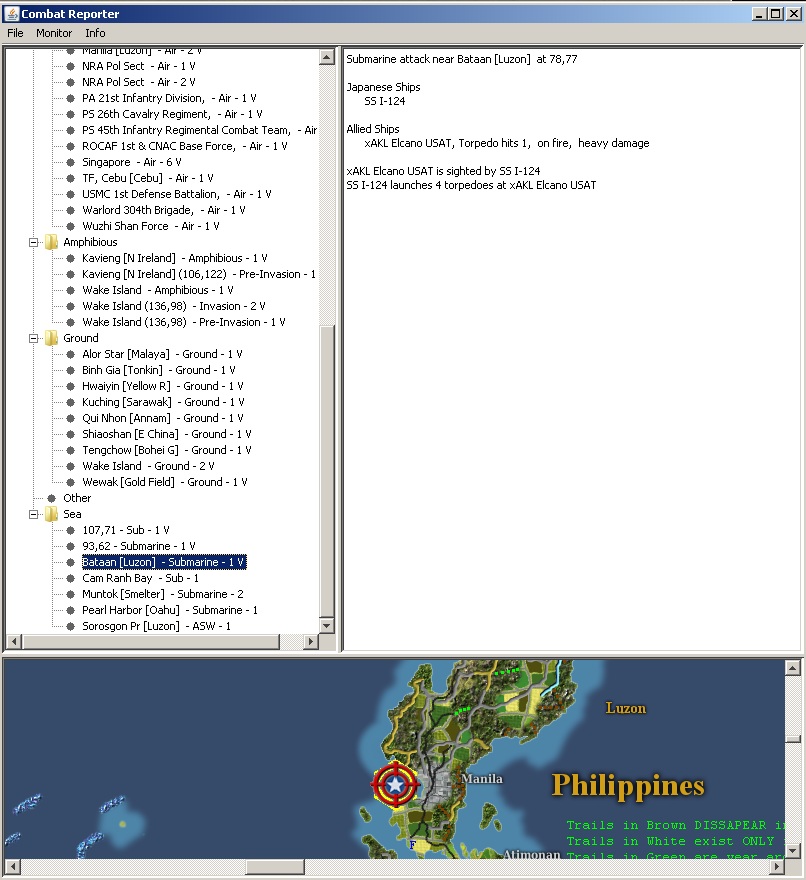Click map panel horizontal scrollbar thumb

[x=275, y=867]
